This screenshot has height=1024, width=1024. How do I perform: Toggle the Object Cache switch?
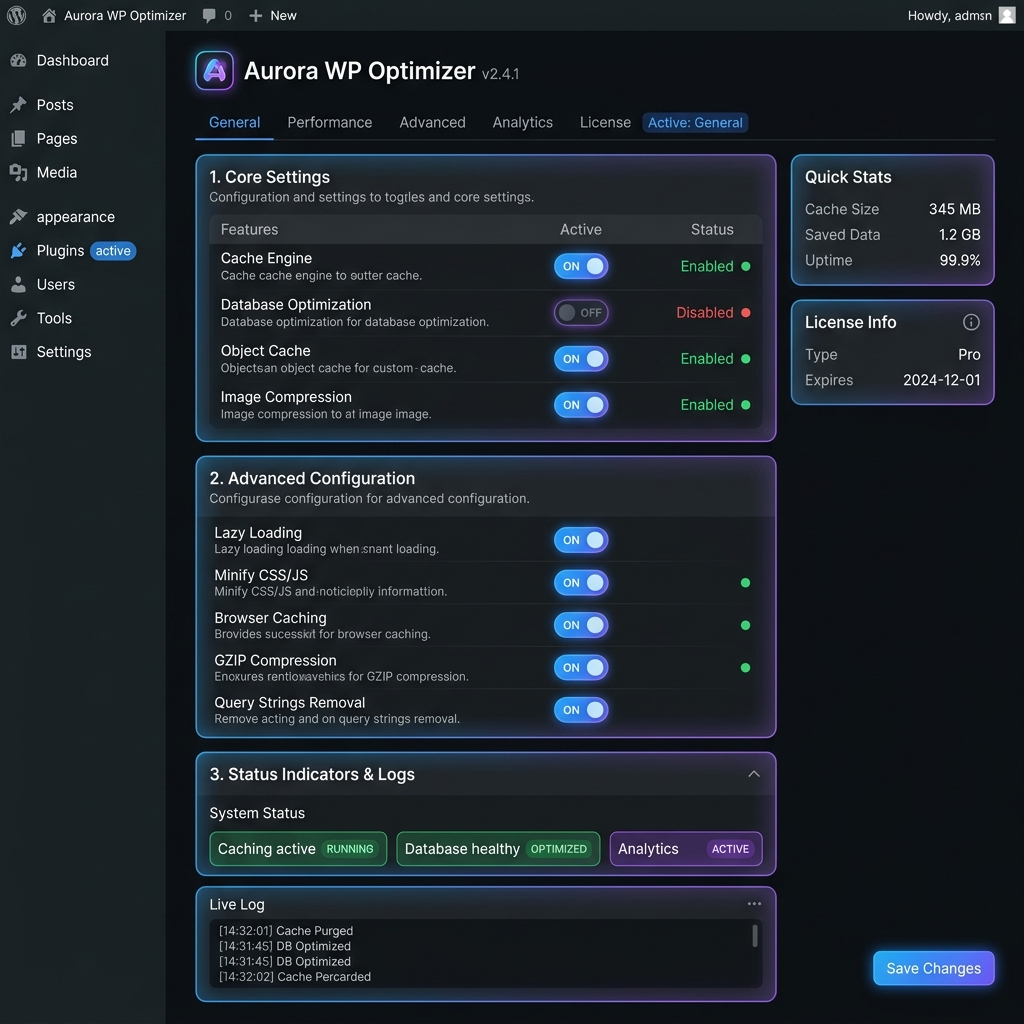pyautogui.click(x=581, y=359)
